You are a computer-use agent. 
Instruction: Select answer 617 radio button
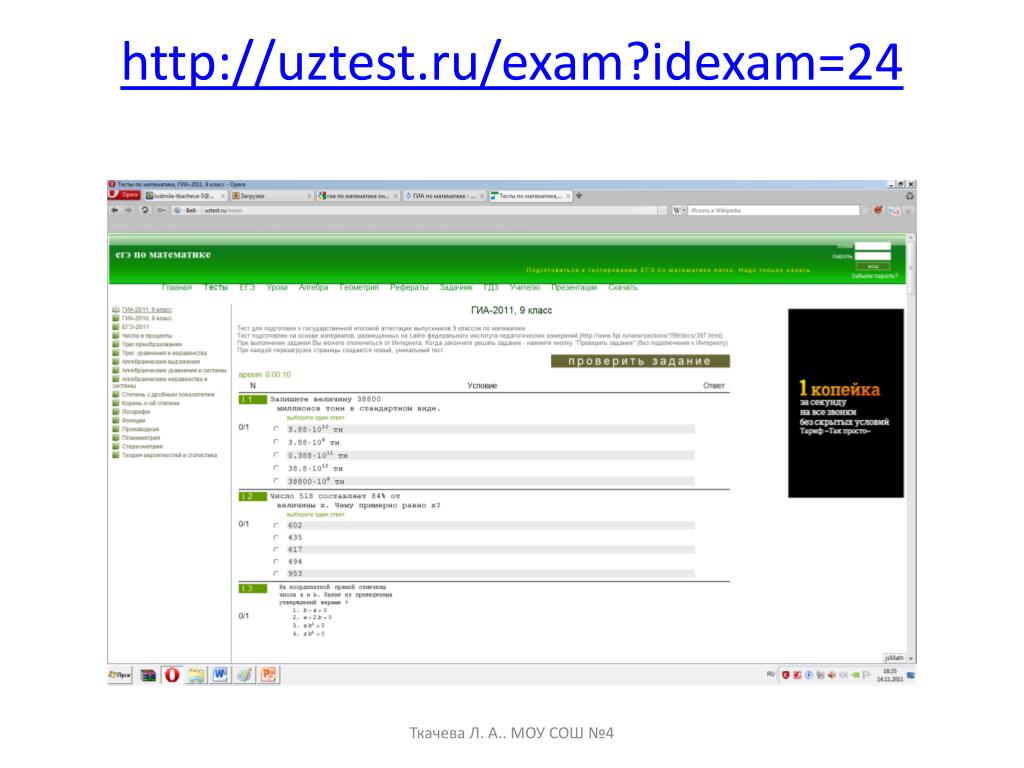point(276,549)
